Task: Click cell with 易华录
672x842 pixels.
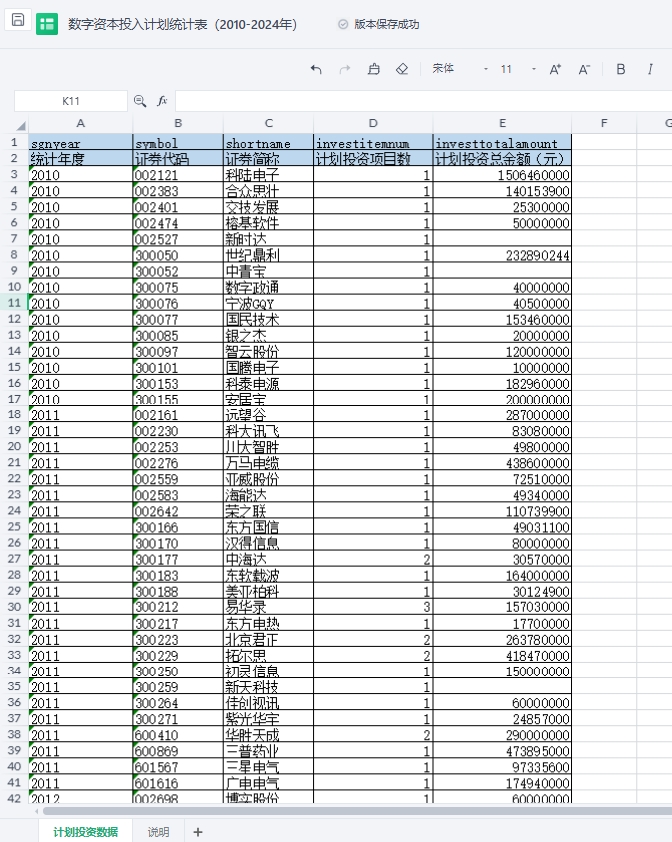Action: pos(269,607)
